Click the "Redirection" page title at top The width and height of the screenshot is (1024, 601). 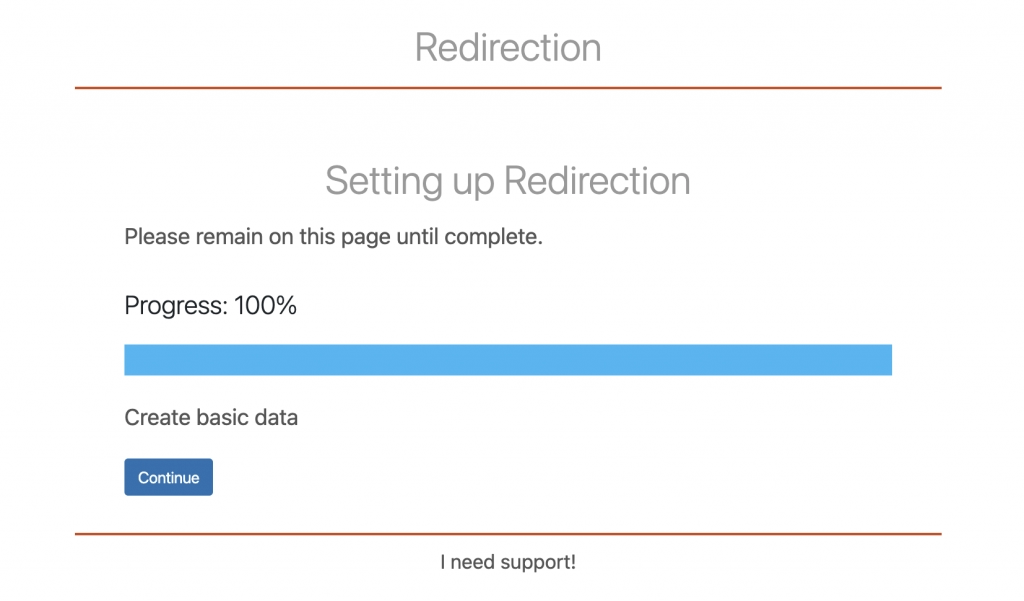508,47
